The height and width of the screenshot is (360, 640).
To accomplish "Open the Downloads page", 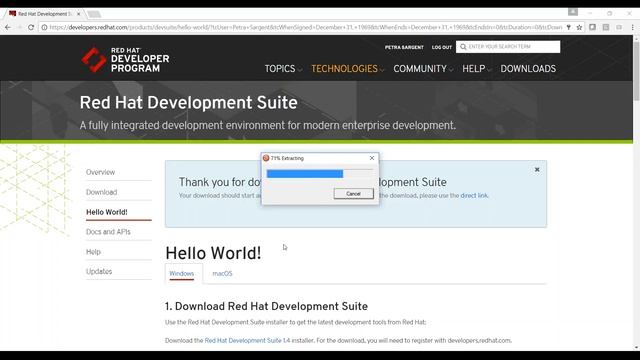I will click(x=528, y=69).
